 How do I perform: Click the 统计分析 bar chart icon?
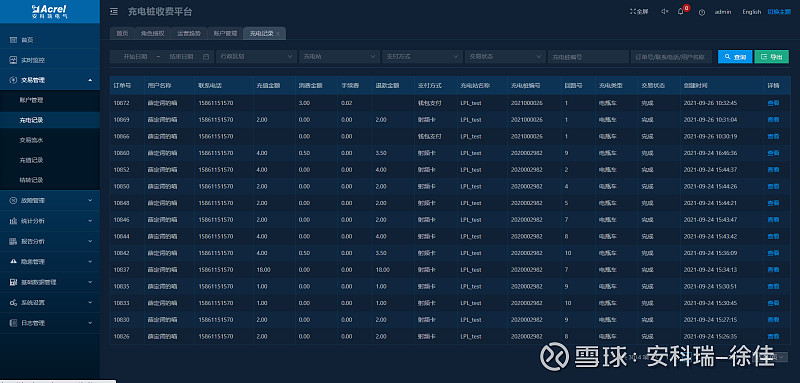13,221
